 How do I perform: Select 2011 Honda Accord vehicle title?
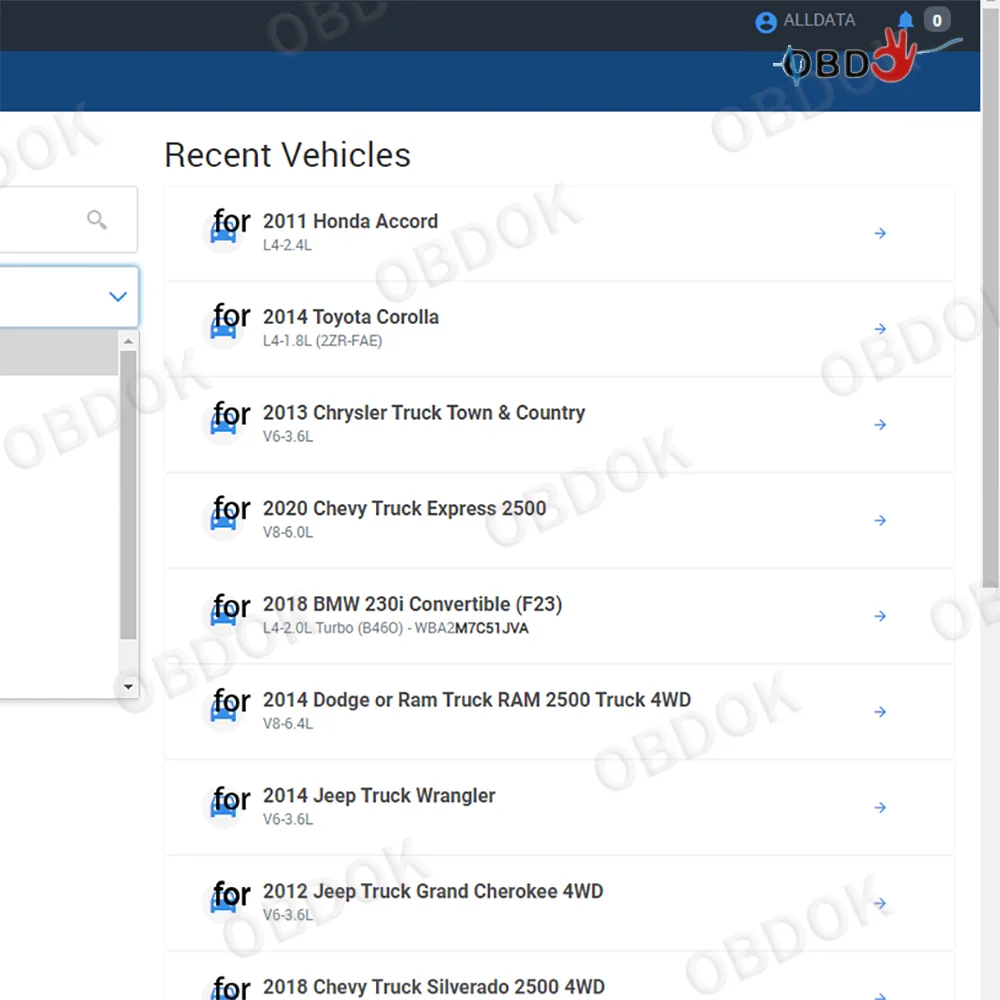[350, 221]
